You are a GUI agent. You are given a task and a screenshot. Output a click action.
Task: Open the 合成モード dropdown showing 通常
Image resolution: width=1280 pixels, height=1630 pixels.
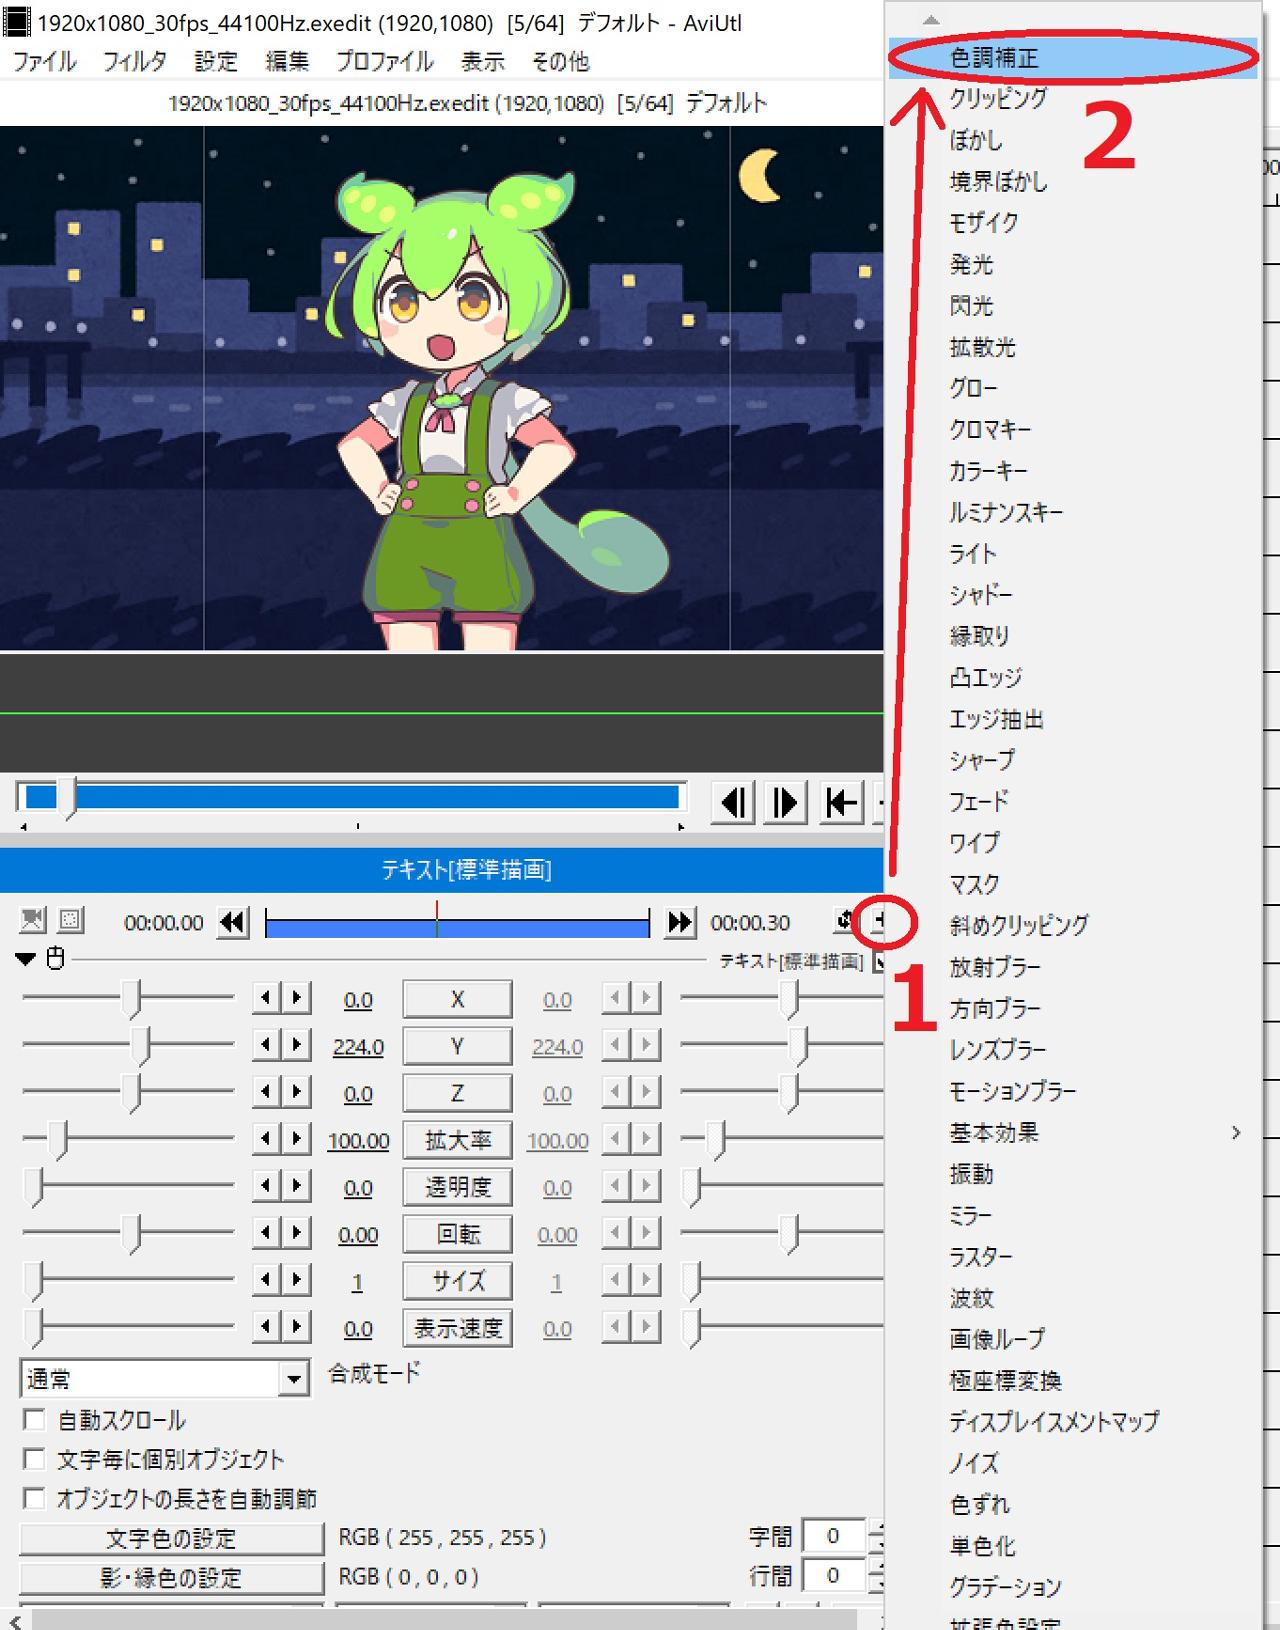pyautogui.click(x=292, y=1380)
